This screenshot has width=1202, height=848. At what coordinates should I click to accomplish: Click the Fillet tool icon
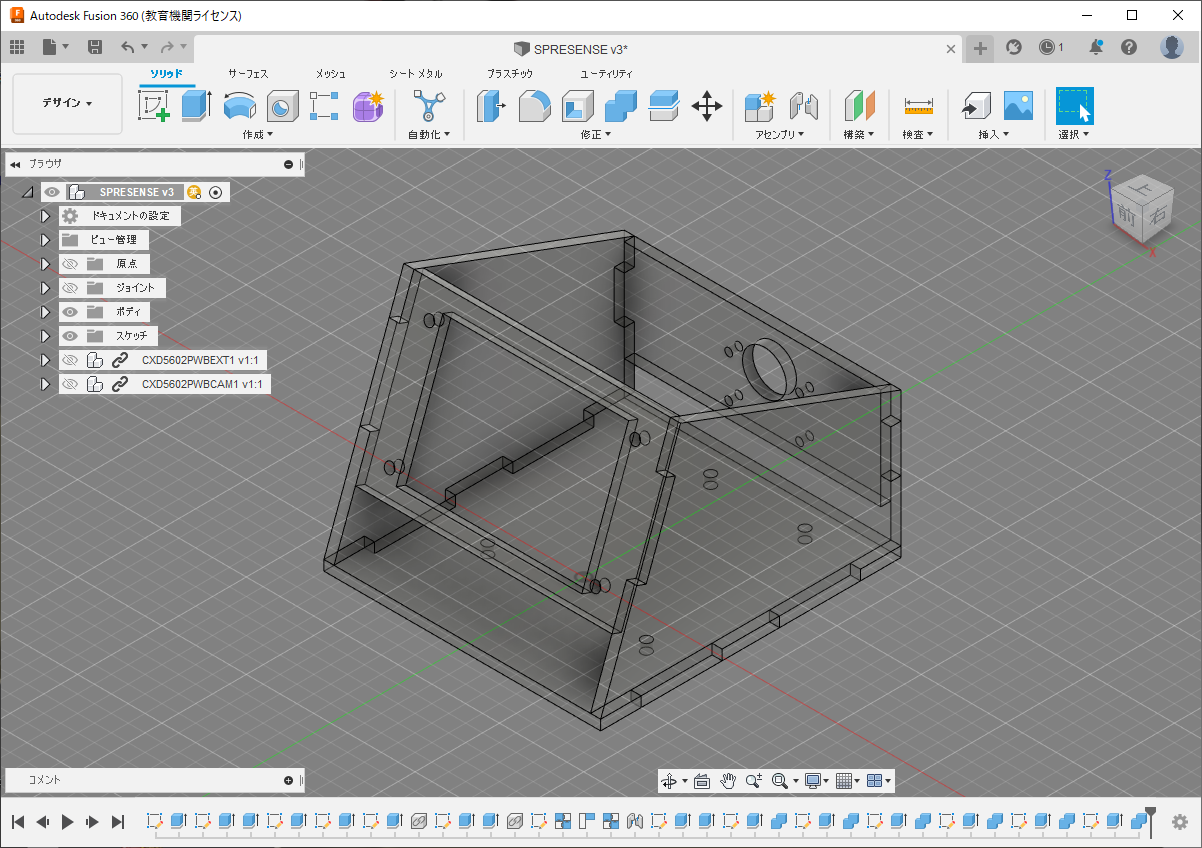pyautogui.click(x=534, y=105)
